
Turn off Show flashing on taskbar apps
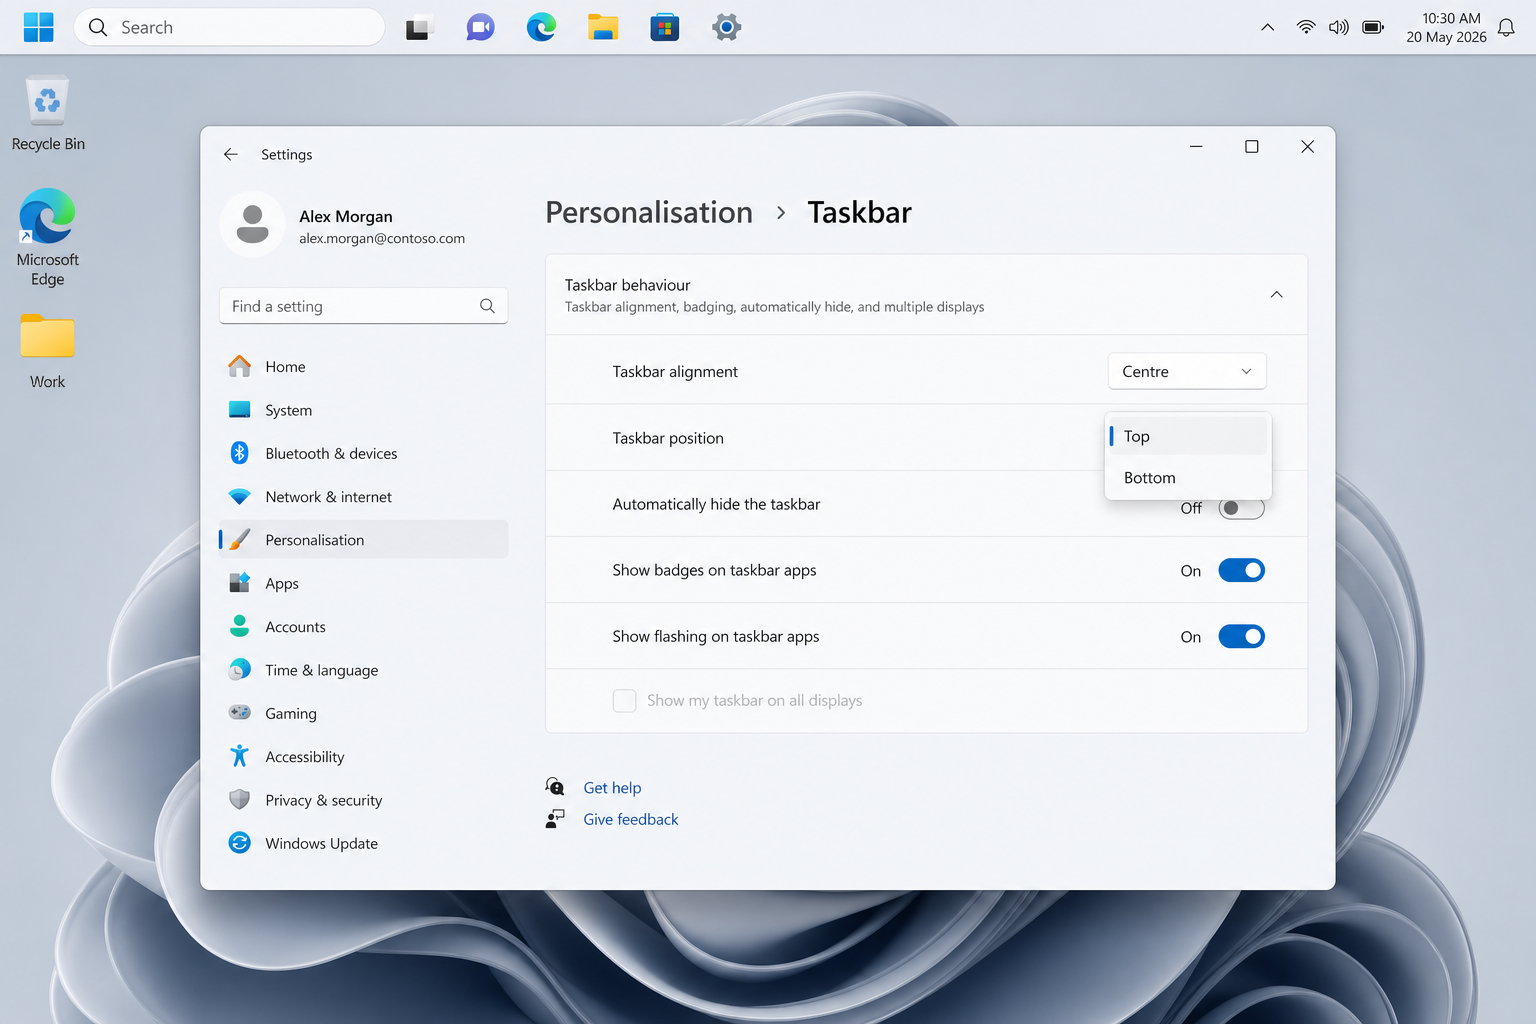coord(1241,636)
